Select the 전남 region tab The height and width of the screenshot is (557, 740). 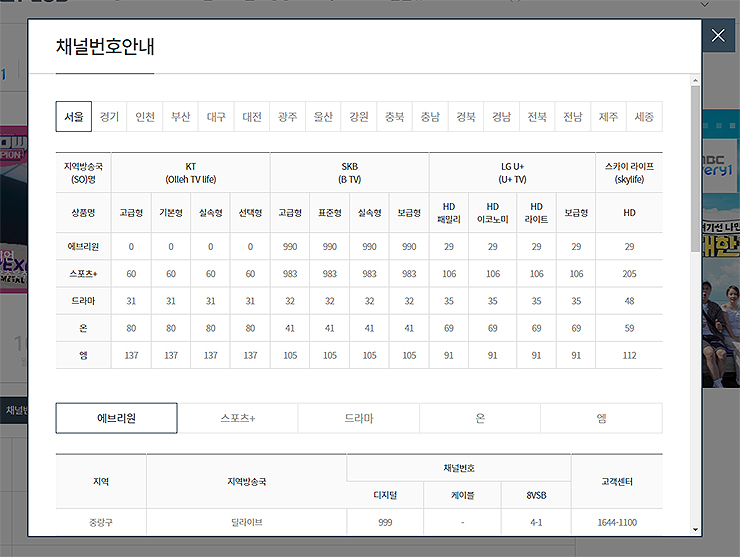click(x=572, y=117)
